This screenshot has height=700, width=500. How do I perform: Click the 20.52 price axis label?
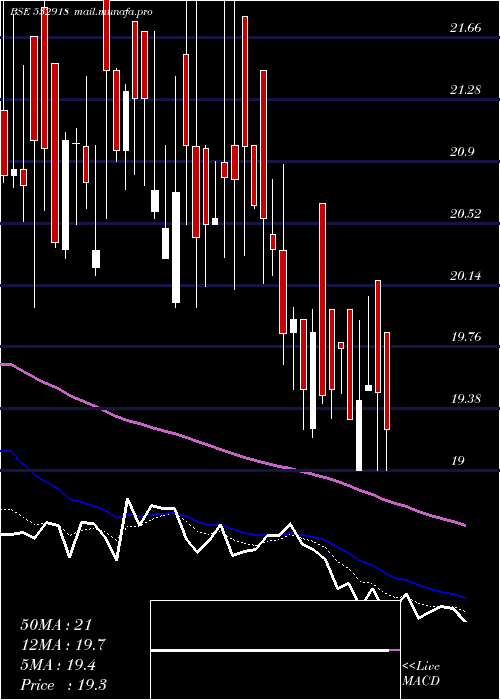(x=466, y=214)
